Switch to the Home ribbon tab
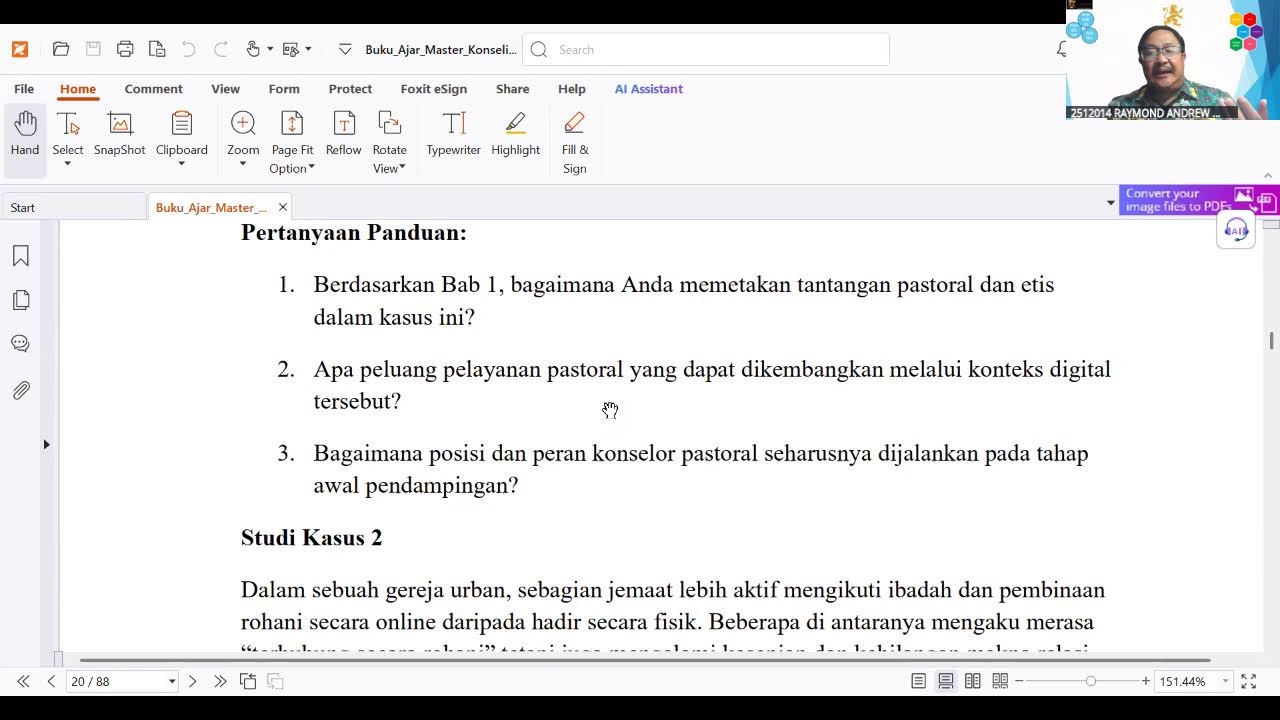1280x720 pixels. pyautogui.click(x=78, y=89)
